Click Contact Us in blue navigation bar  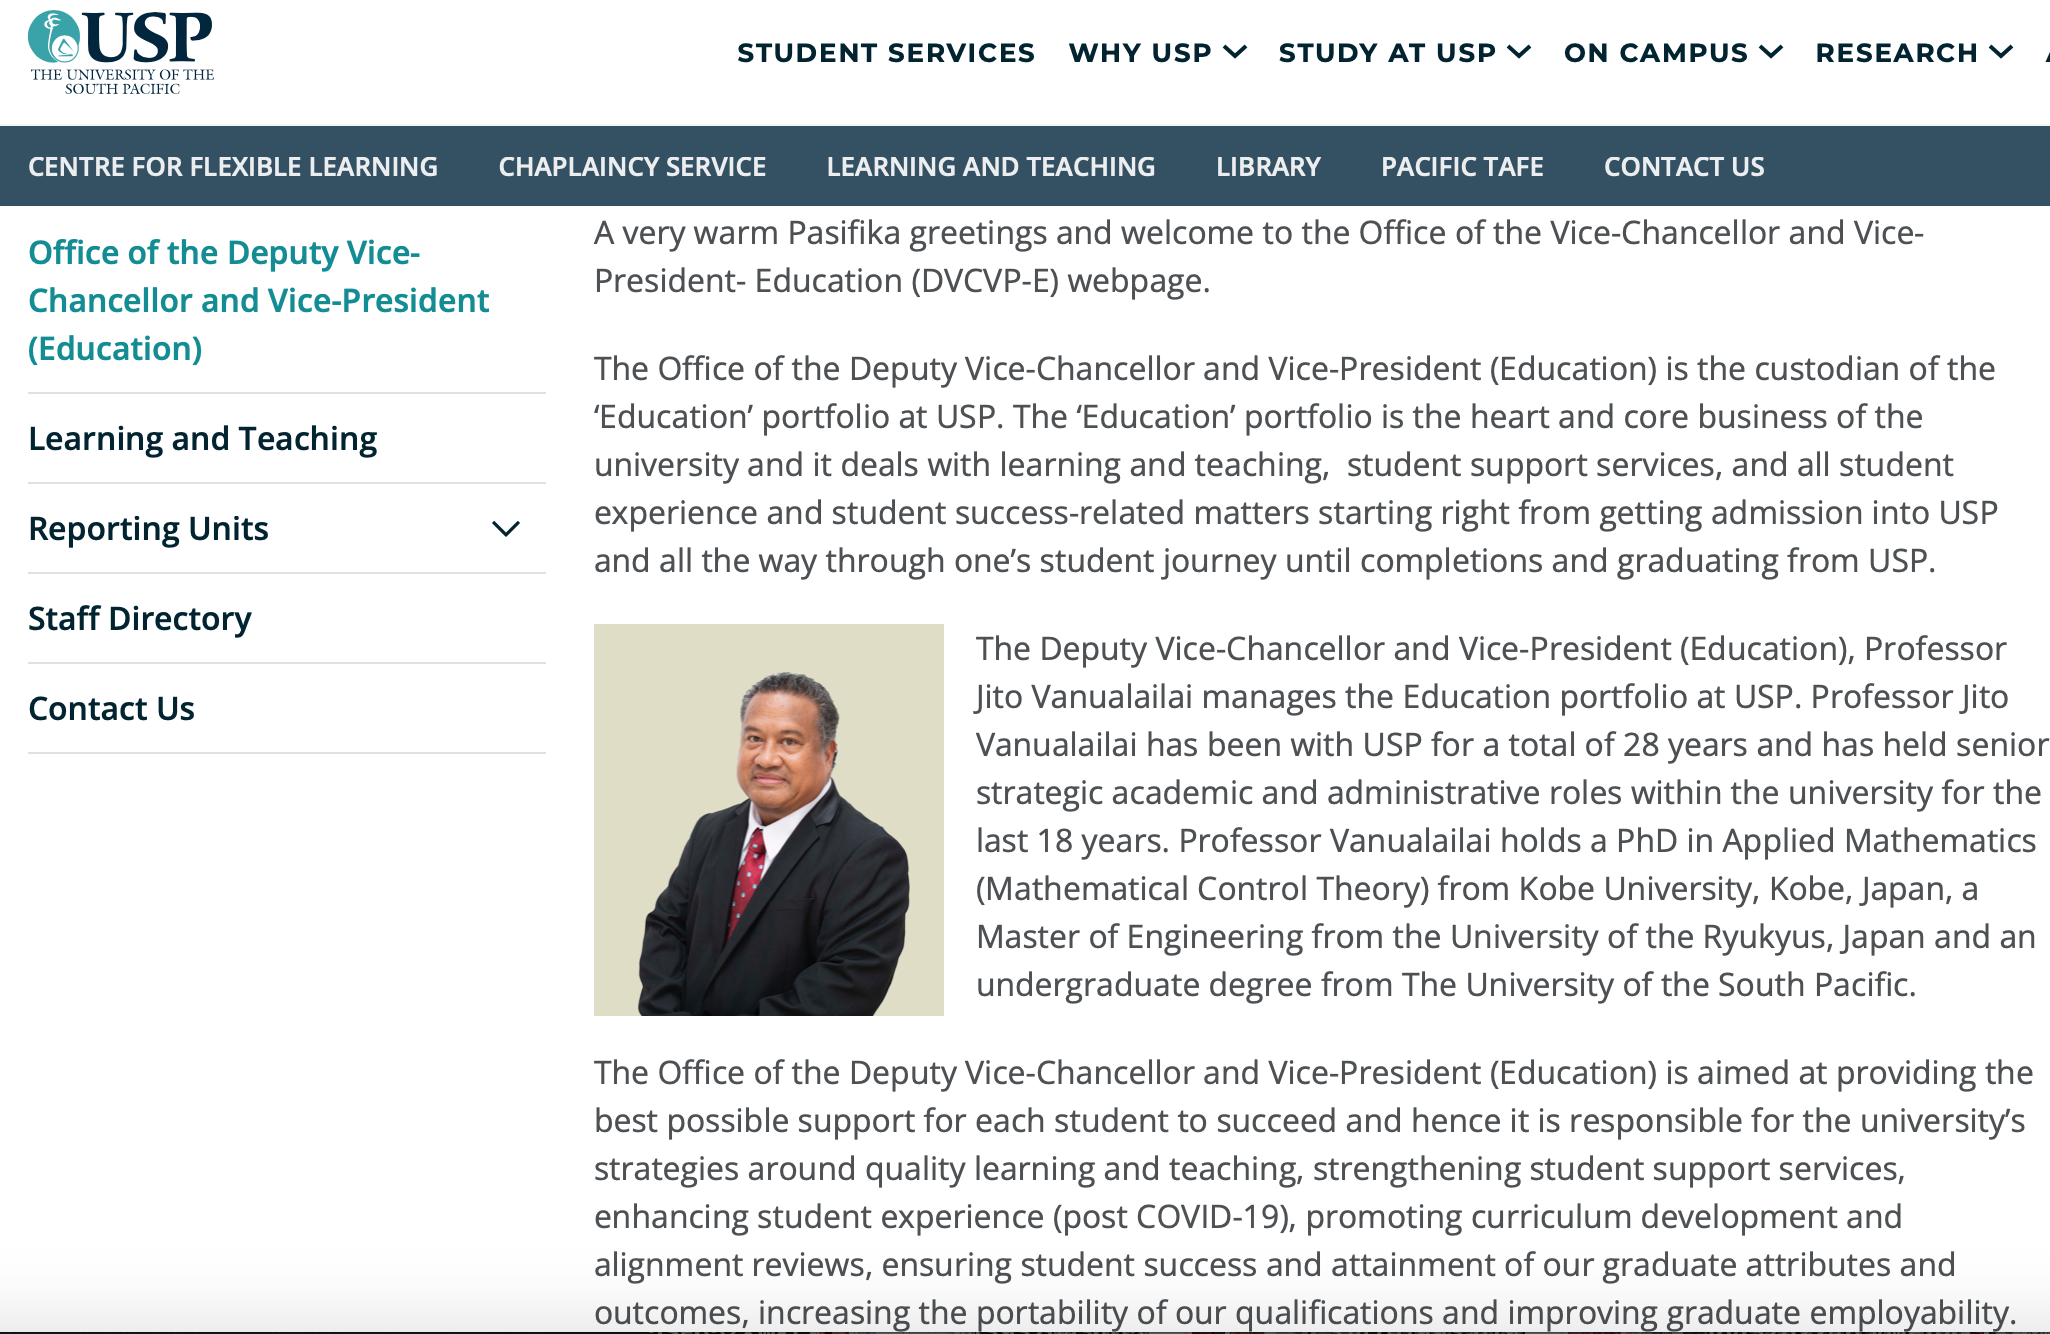click(1684, 167)
